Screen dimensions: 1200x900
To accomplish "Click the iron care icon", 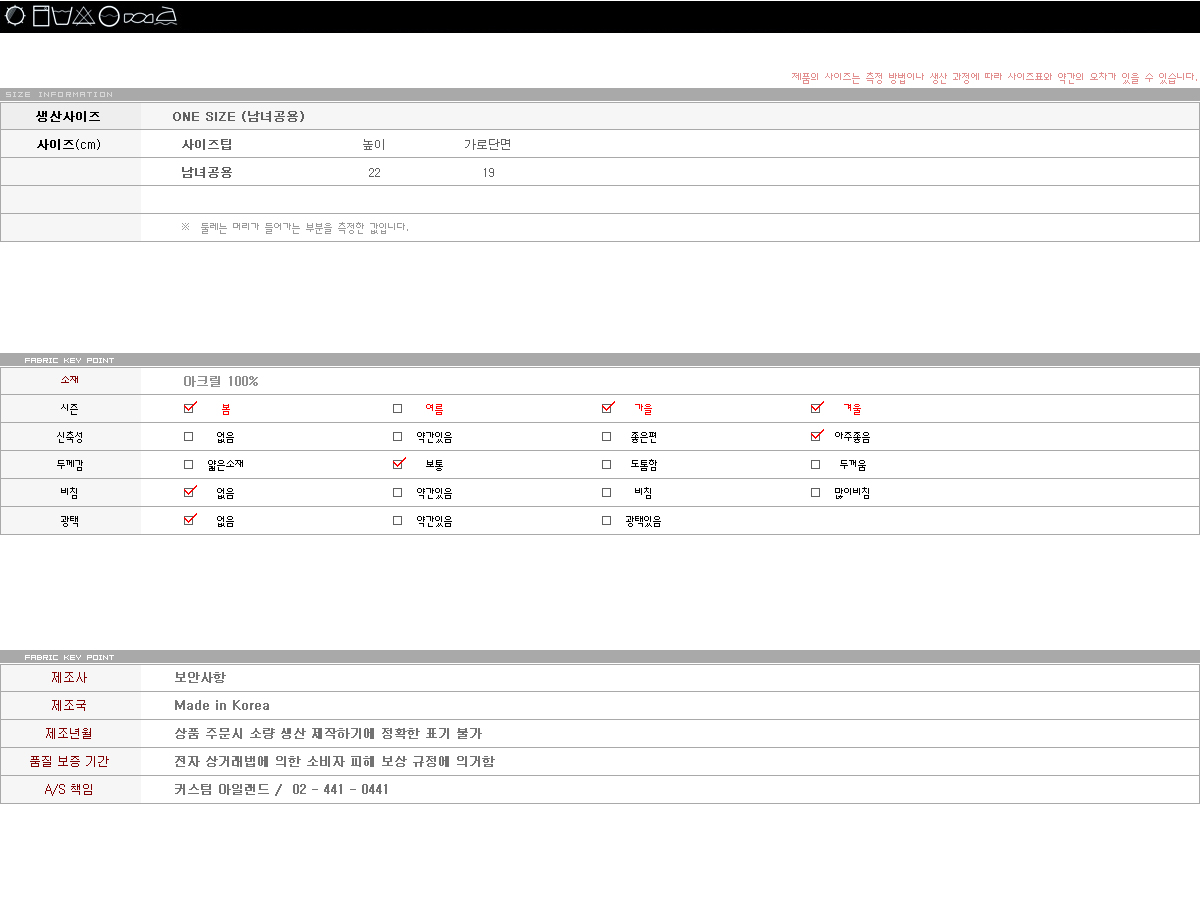I will click(167, 16).
